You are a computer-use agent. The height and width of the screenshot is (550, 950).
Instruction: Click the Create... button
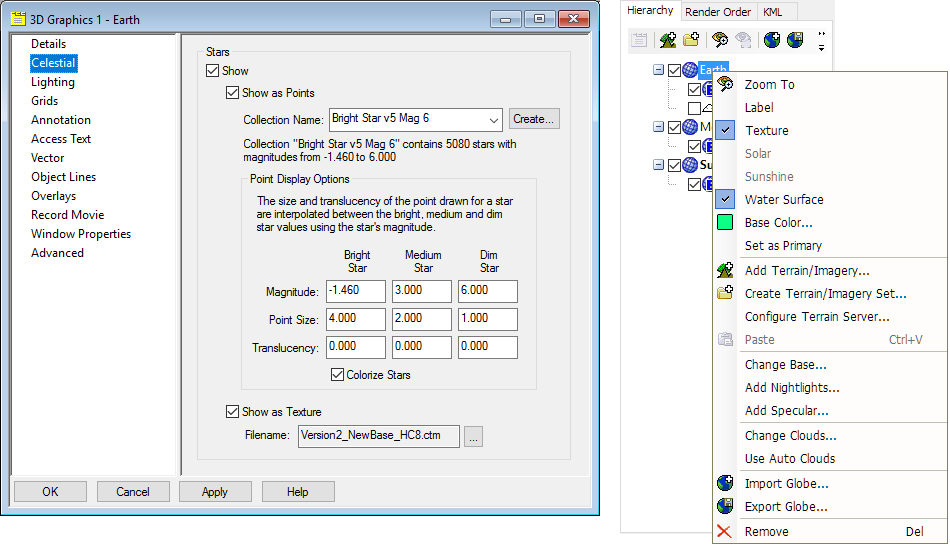point(534,119)
